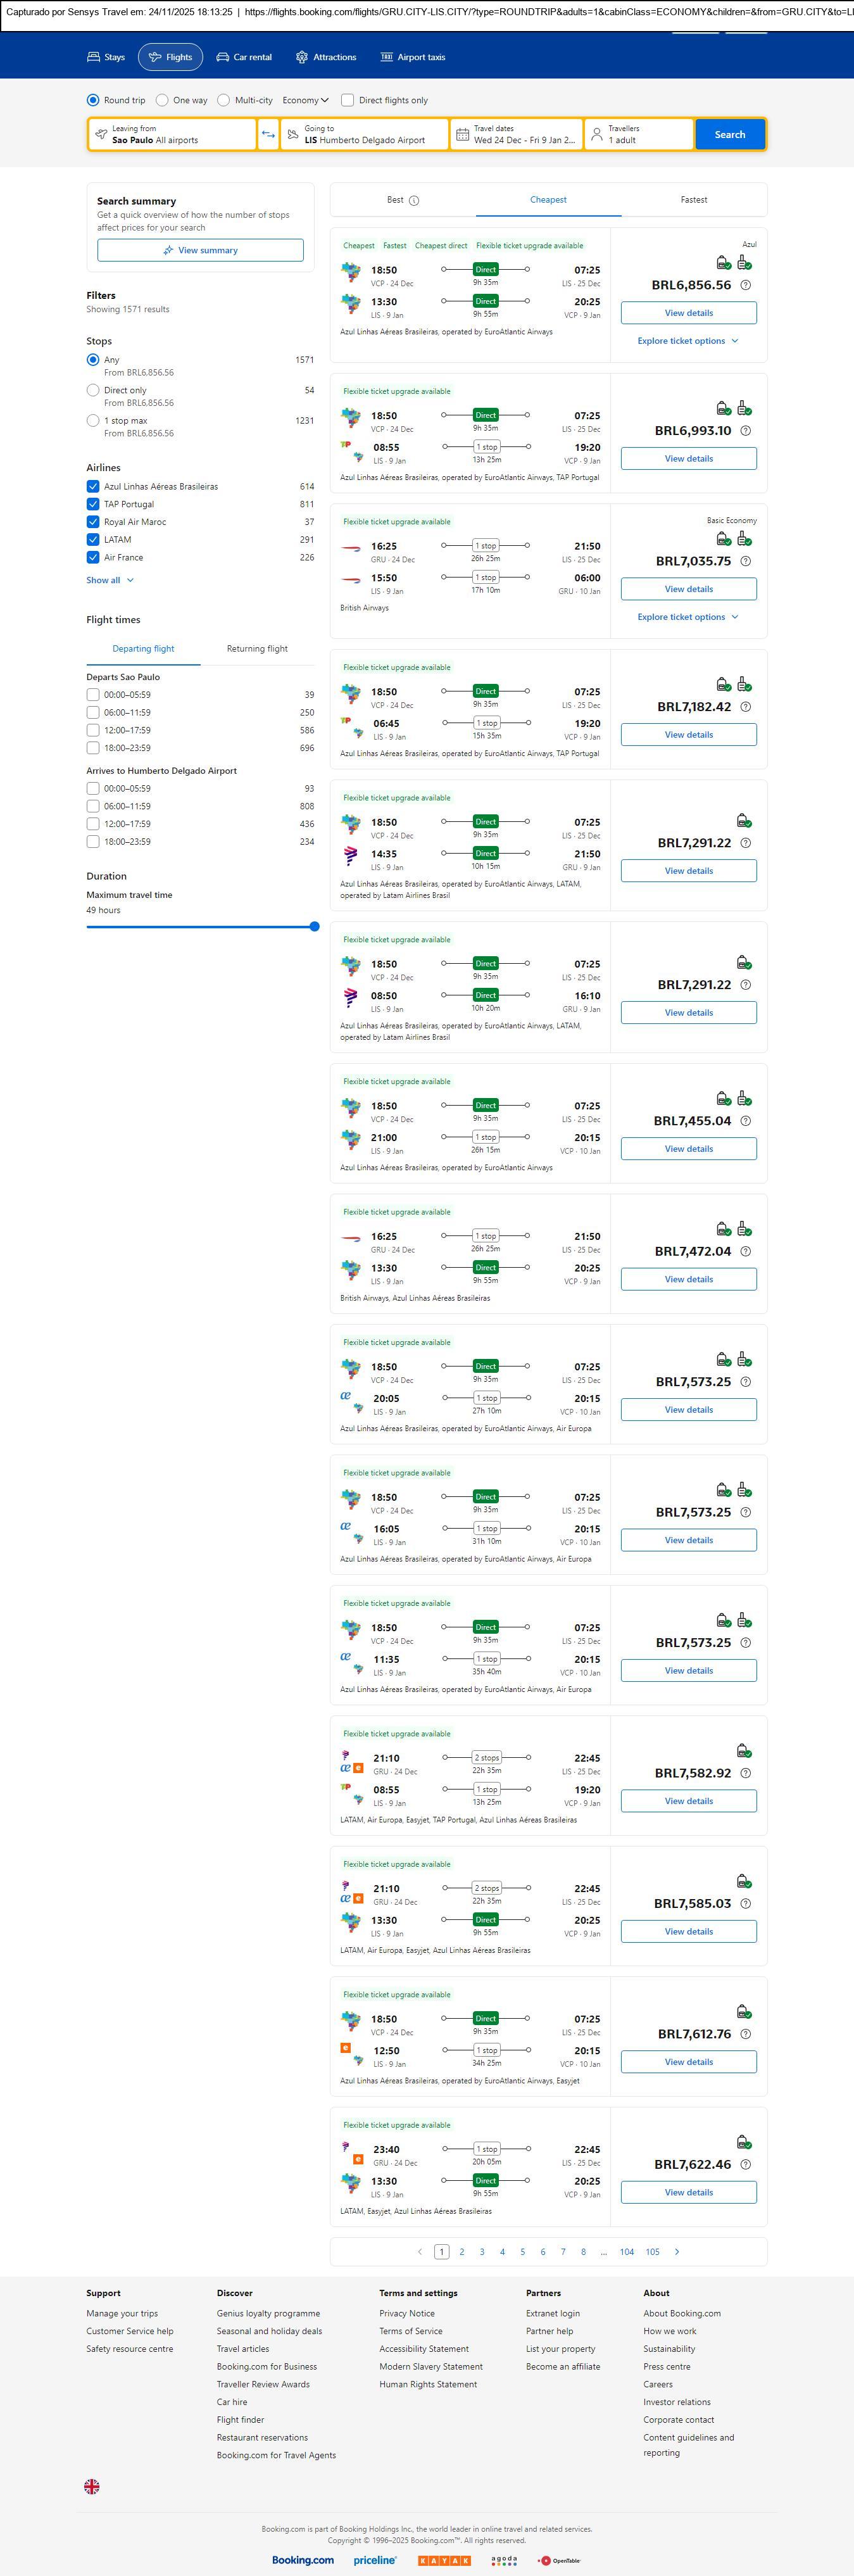Enable the Direct flights only checkbox

tap(348, 101)
